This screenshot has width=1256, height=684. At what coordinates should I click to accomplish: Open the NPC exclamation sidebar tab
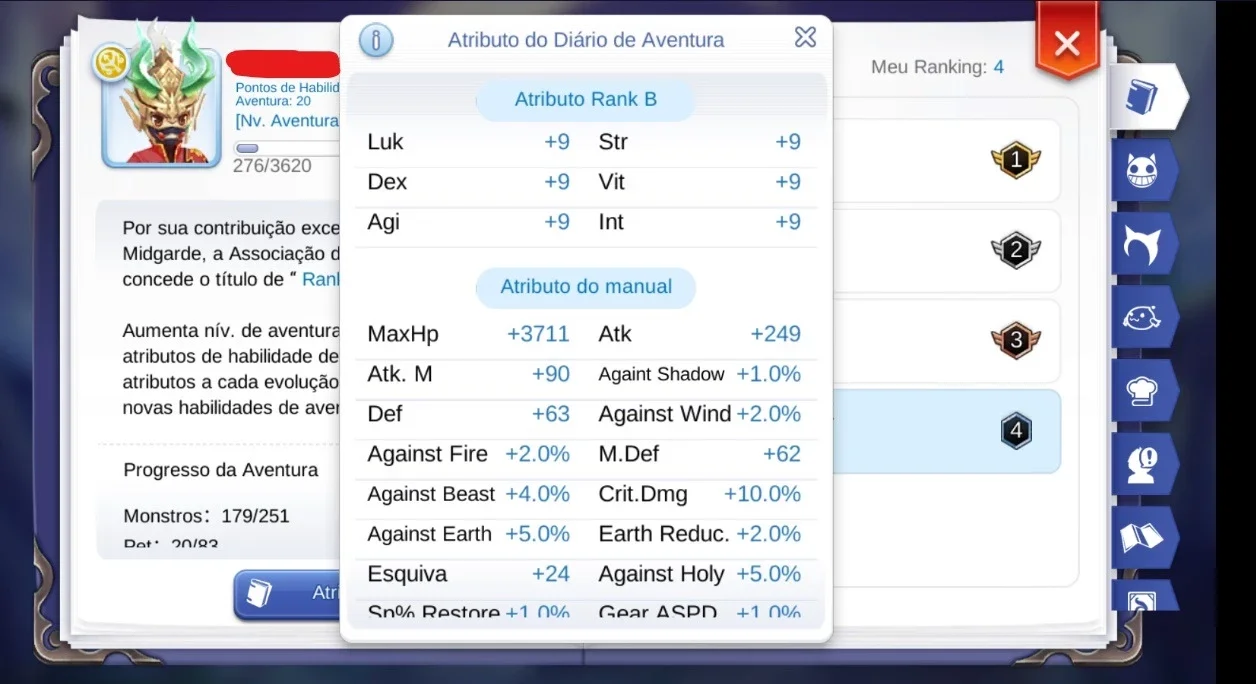pos(1144,464)
